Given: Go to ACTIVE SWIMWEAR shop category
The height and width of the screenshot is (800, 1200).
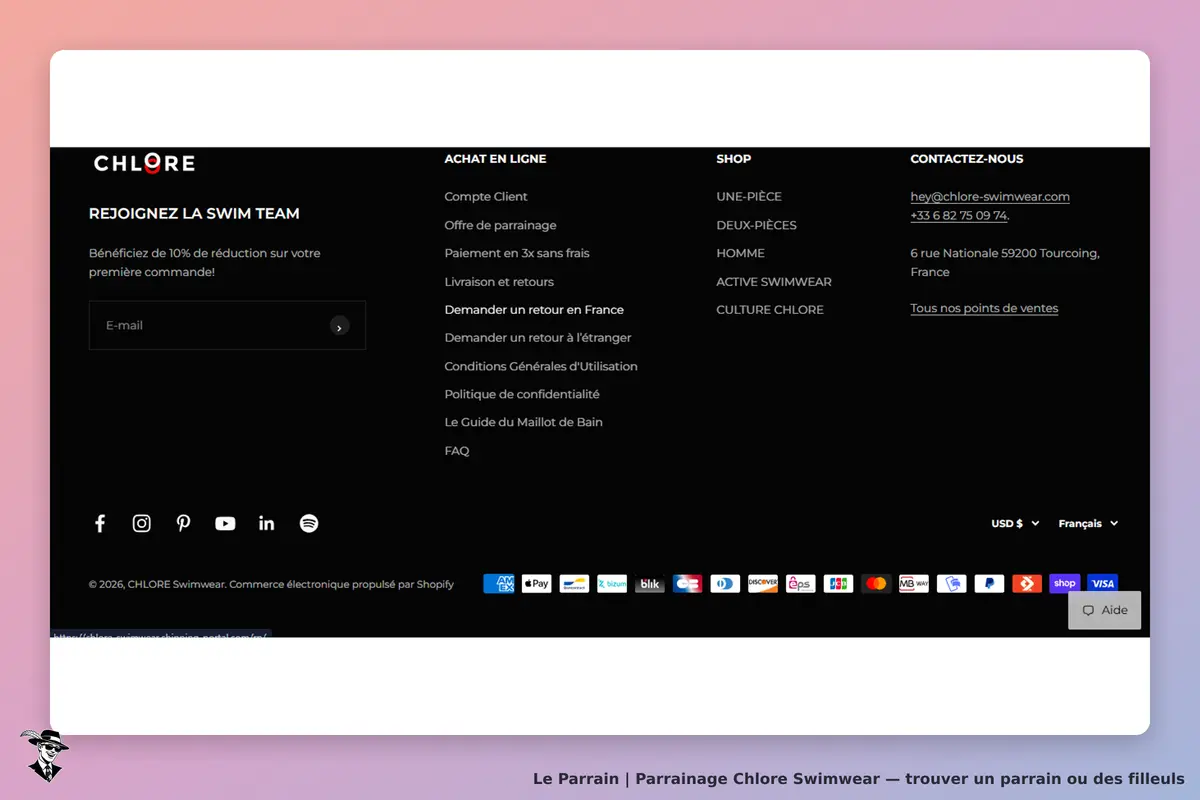Looking at the screenshot, I should point(774,282).
